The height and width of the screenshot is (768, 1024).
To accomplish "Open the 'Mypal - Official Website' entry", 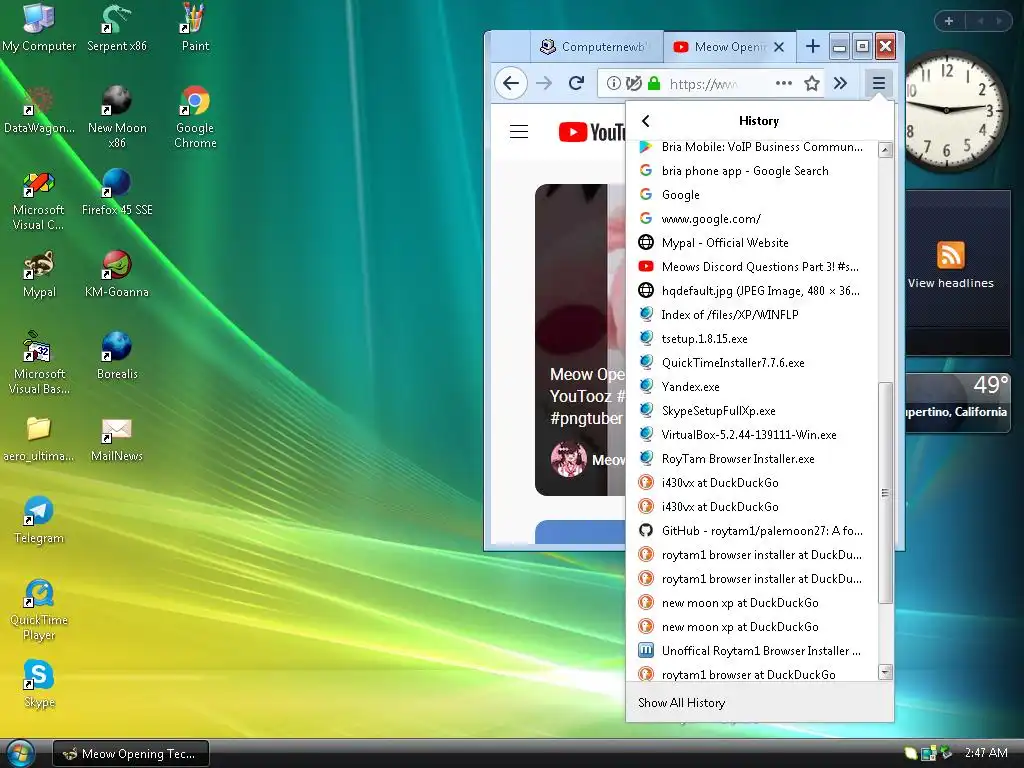I will click(x=753, y=242).
